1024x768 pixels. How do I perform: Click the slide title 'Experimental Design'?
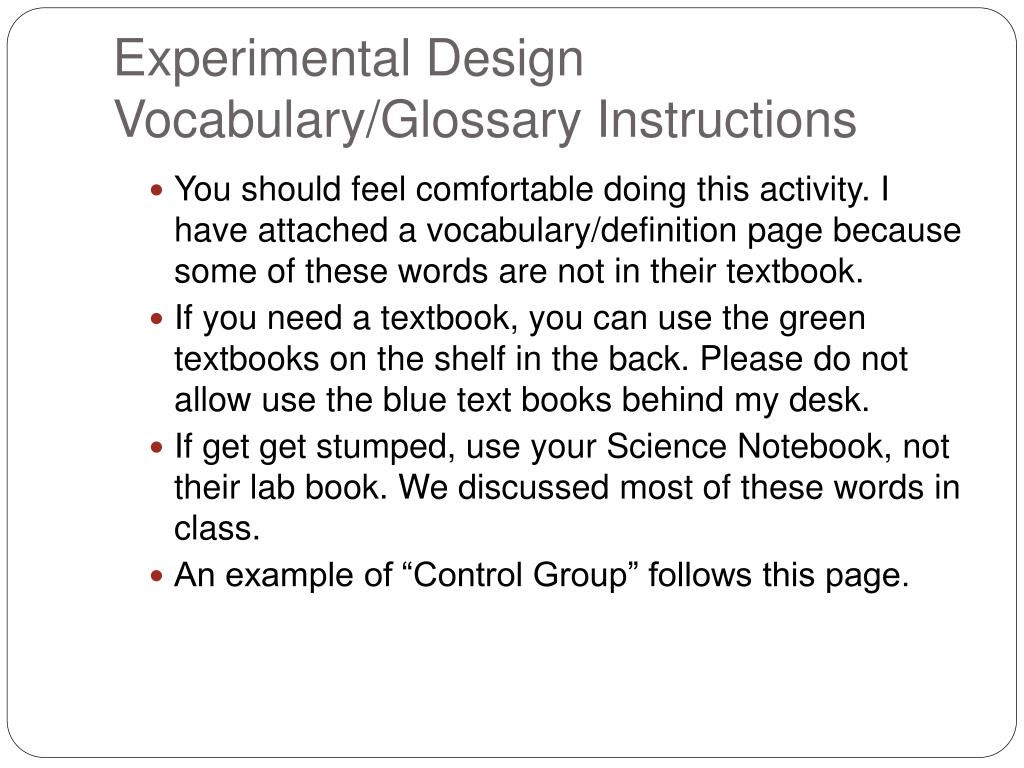(x=349, y=59)
